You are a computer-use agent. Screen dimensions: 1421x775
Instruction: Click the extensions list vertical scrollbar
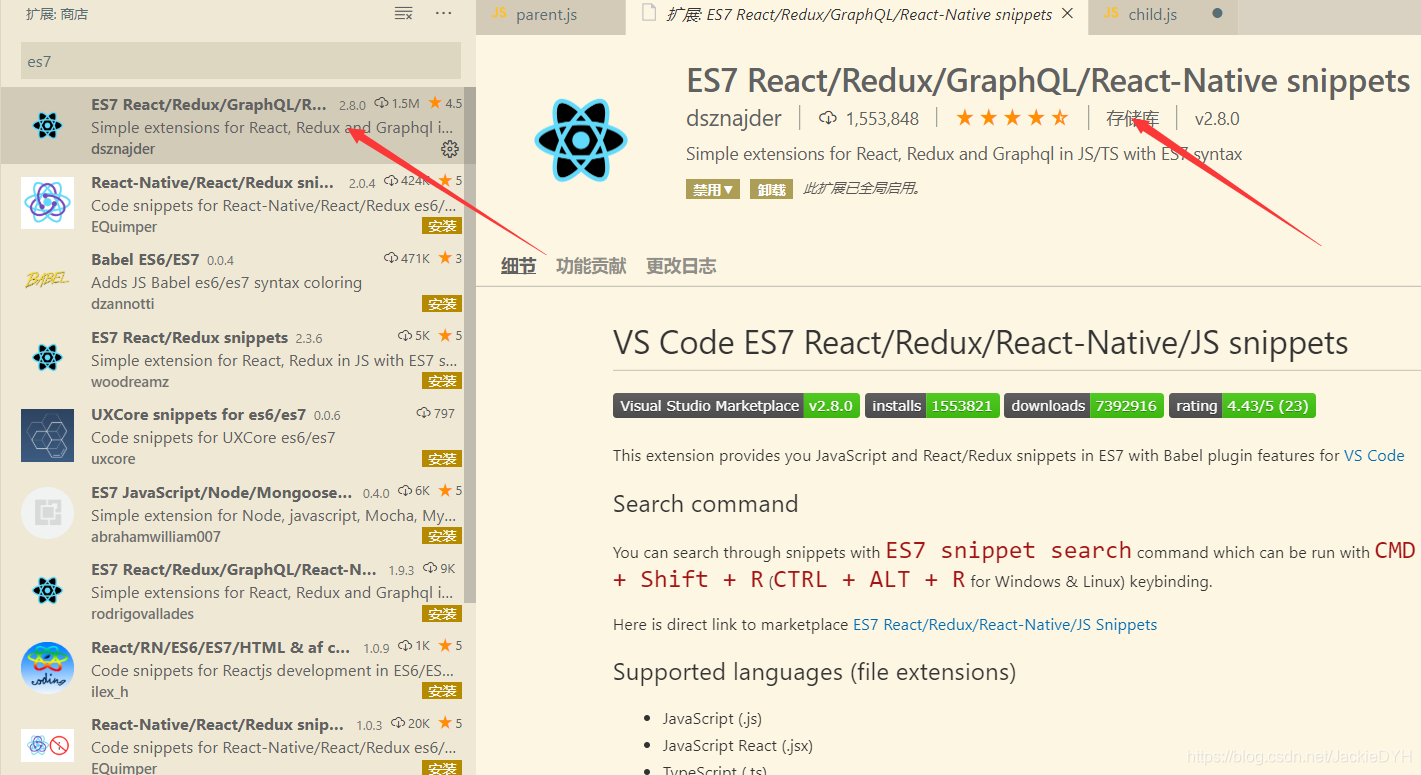pyautogui.click(x=469, y=344)
